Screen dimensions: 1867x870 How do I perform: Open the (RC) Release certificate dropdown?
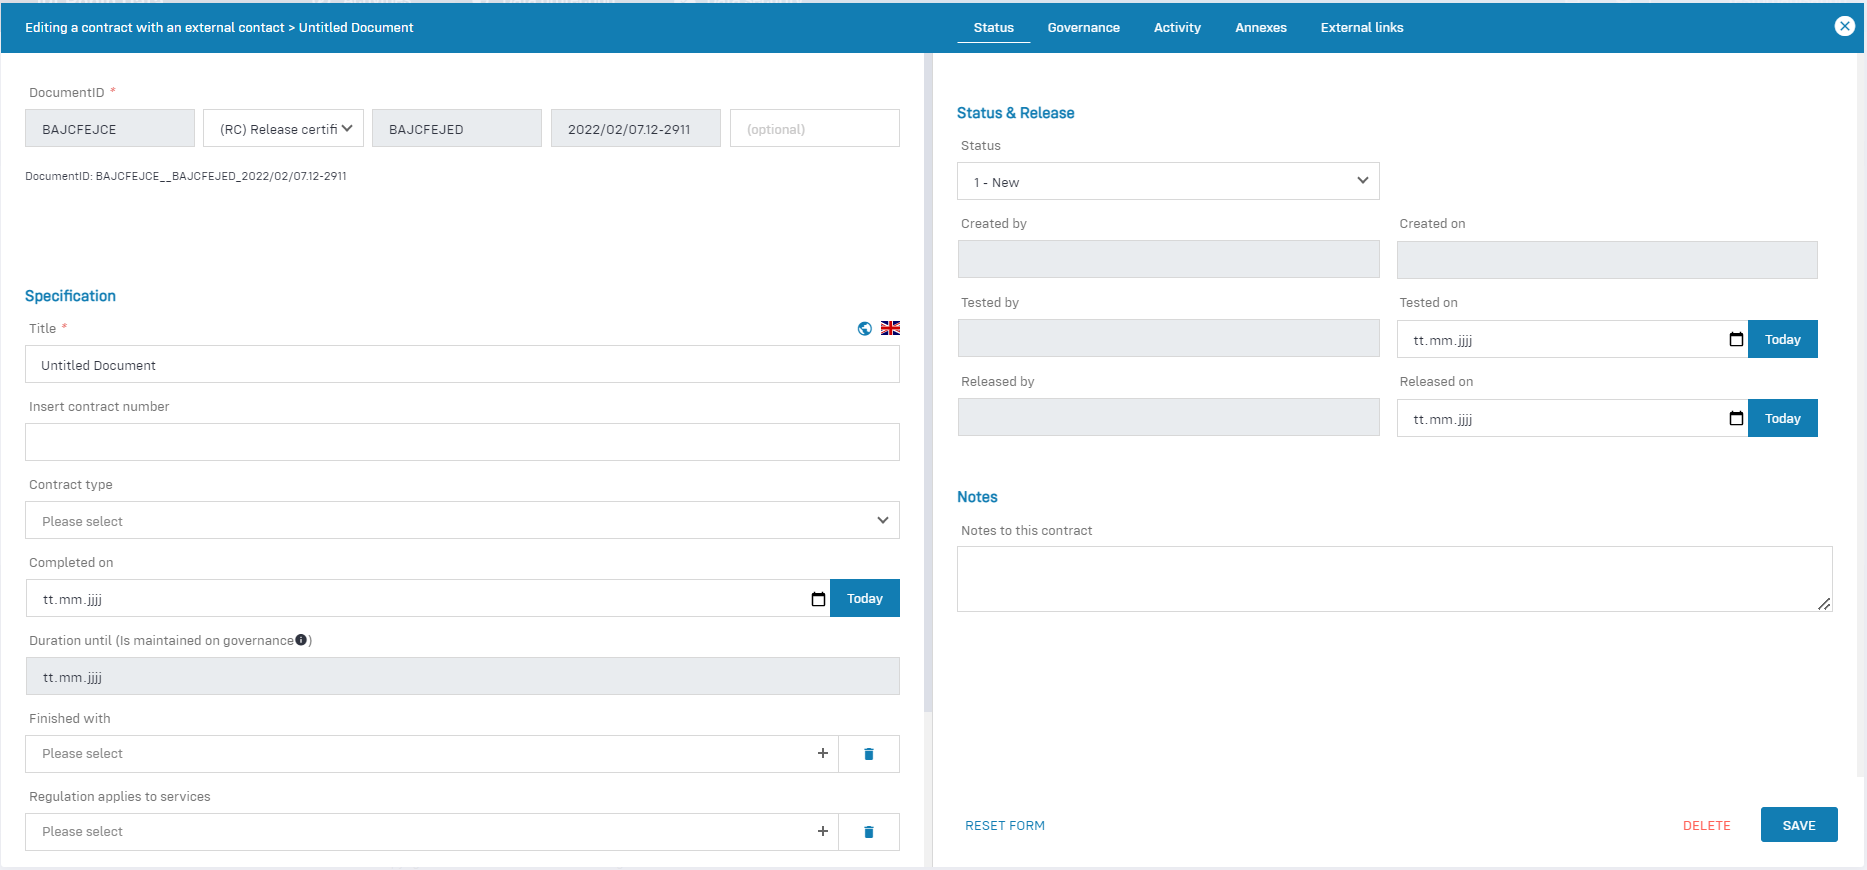pos(284,129)
